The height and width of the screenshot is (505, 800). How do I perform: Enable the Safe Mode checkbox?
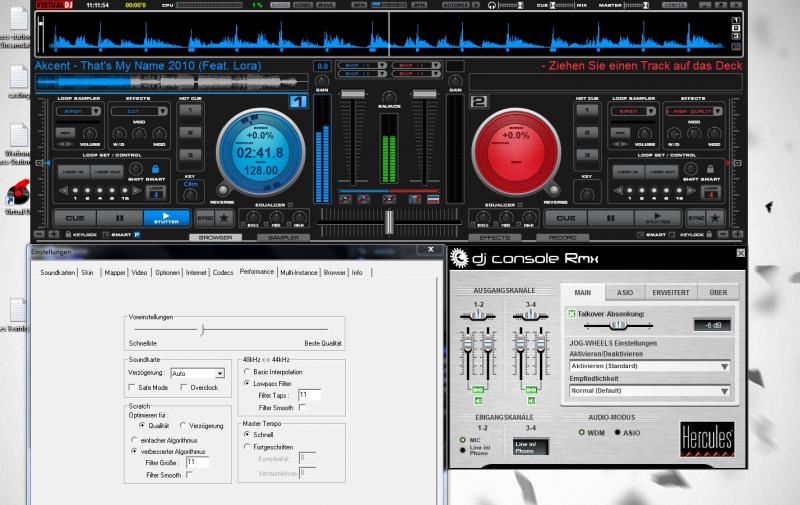pos(132,388)
